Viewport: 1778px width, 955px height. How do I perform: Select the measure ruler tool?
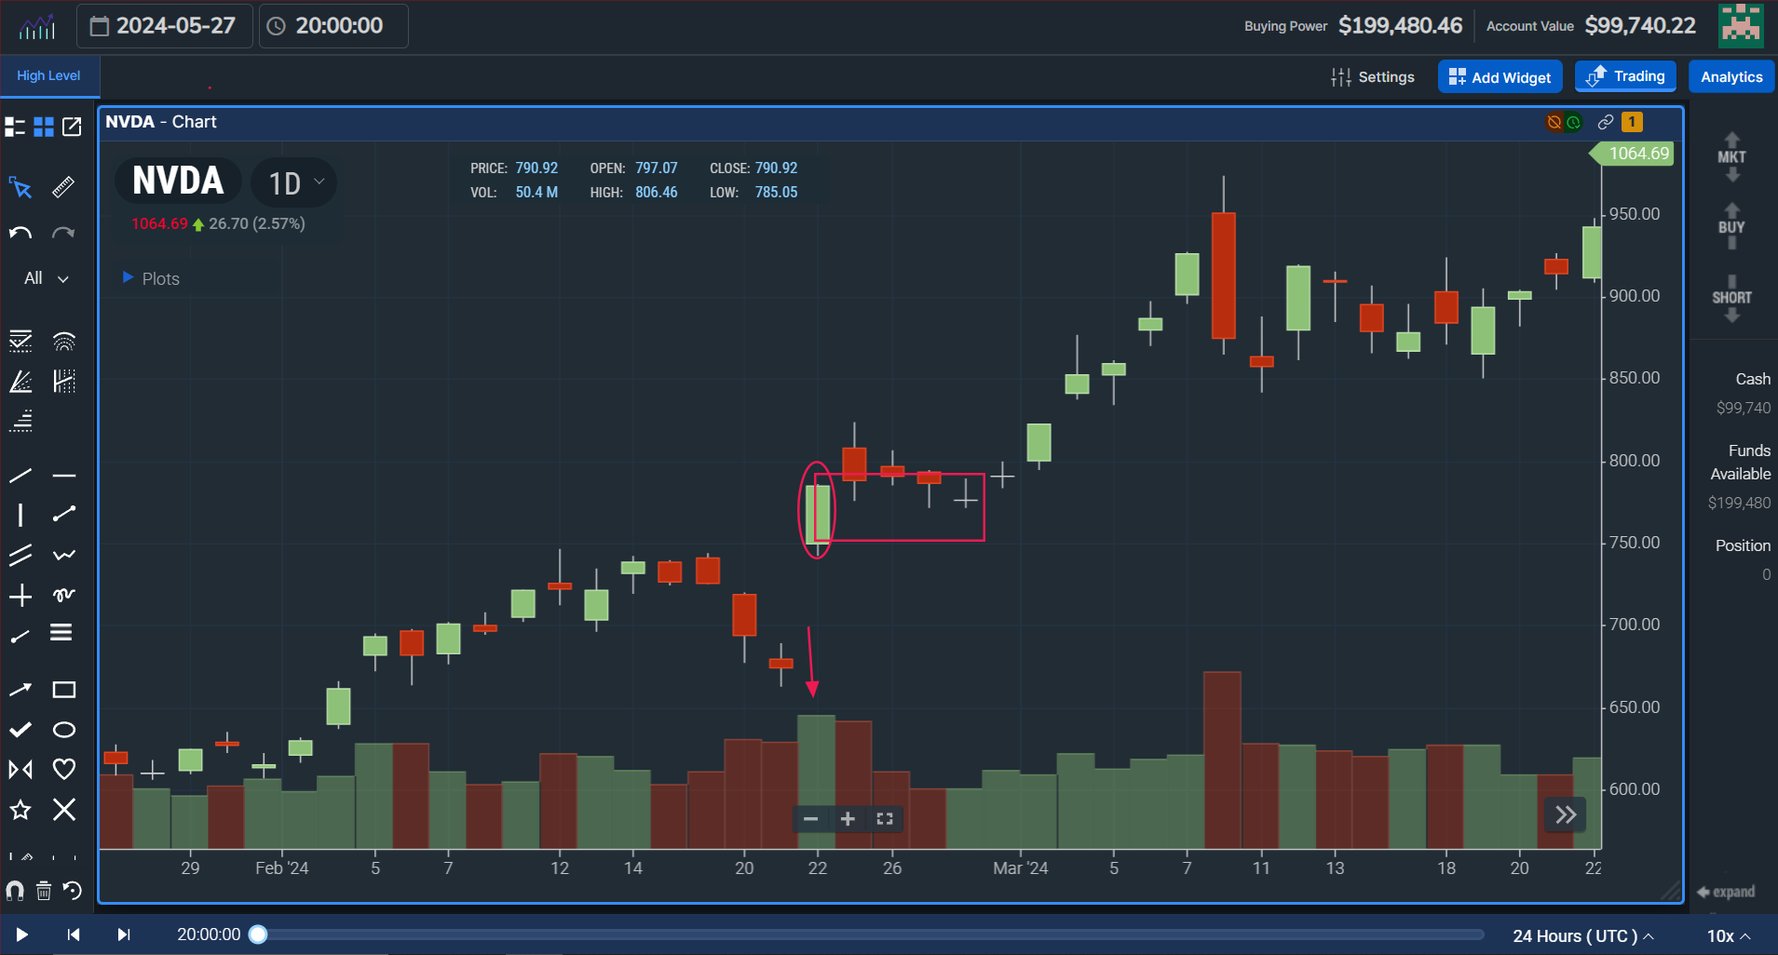[x=63, y=188]
